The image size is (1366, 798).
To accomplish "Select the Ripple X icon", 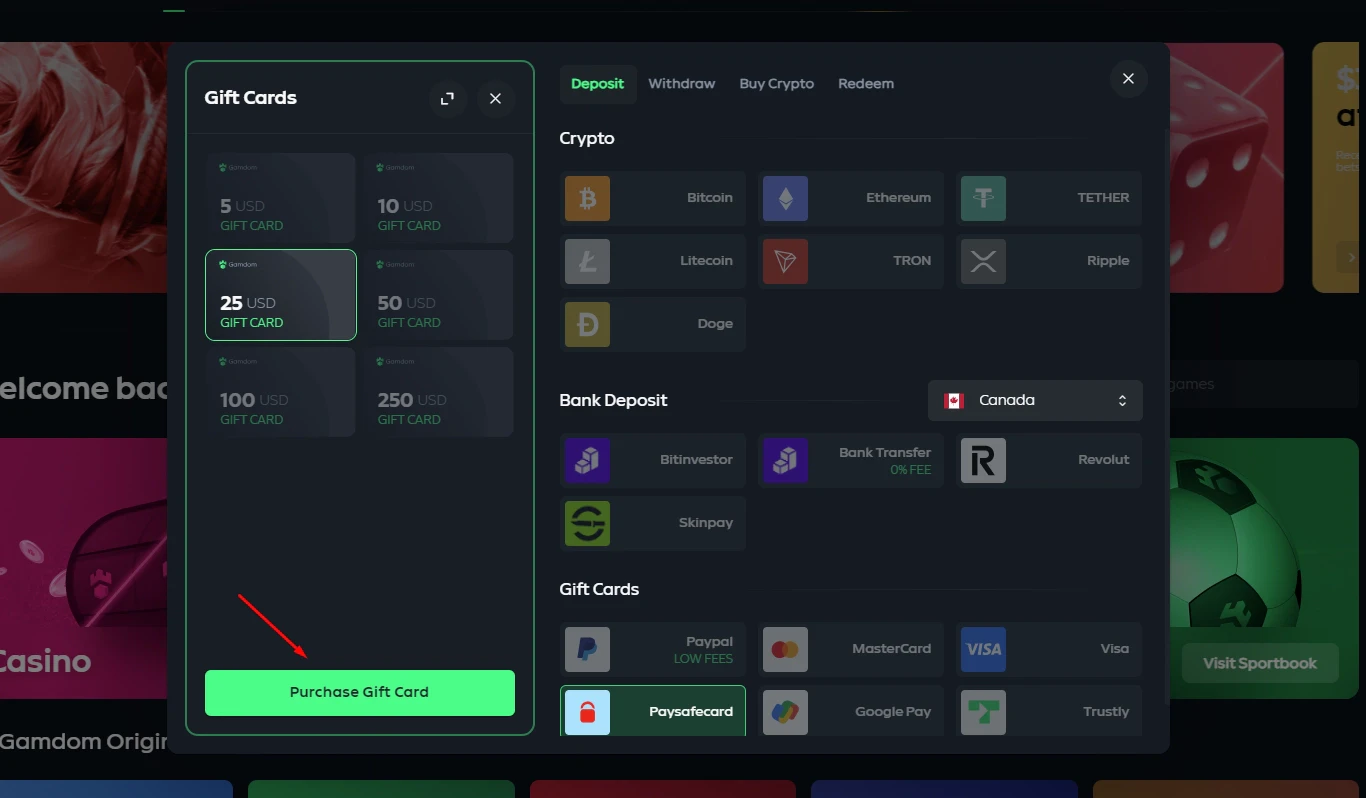I will (983, 261).
